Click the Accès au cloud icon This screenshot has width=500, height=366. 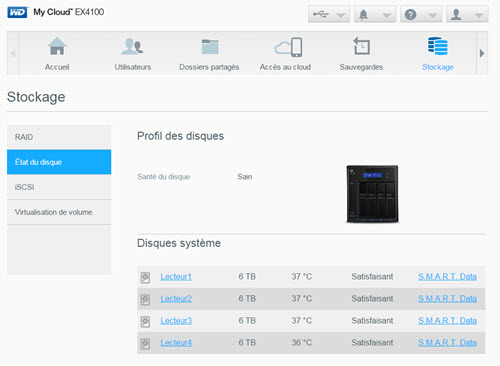tap(289, 47)
